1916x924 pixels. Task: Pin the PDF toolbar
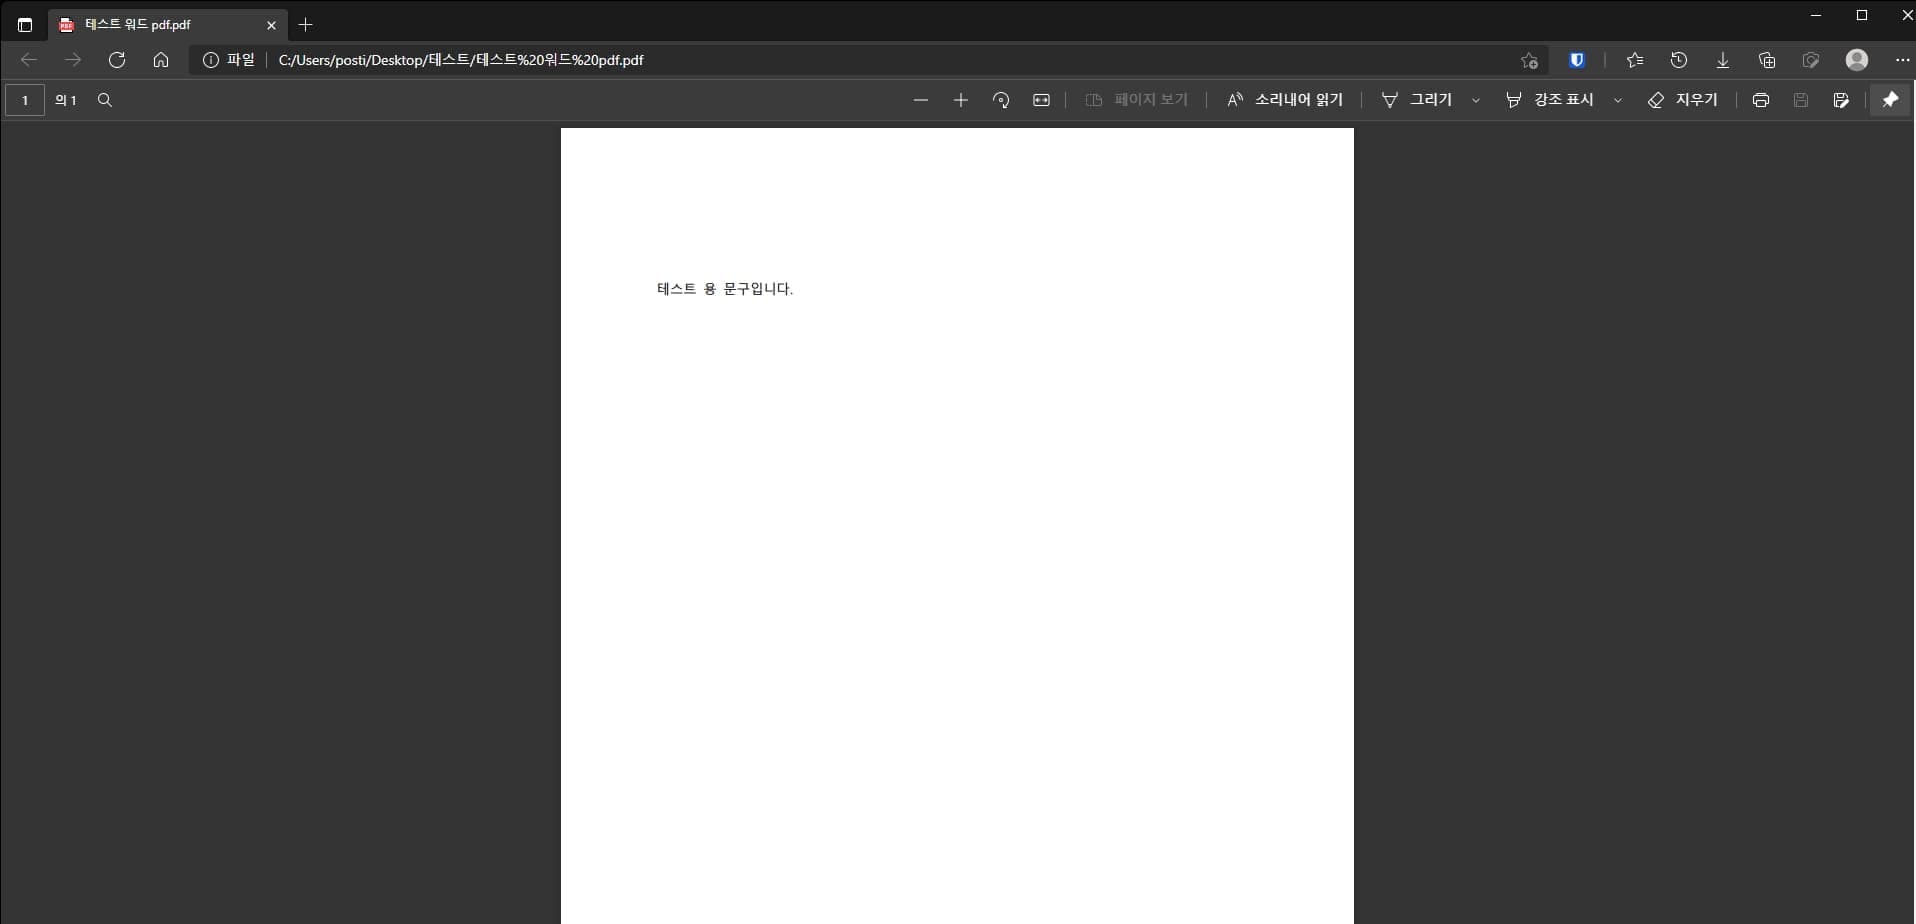[1891, 99]
